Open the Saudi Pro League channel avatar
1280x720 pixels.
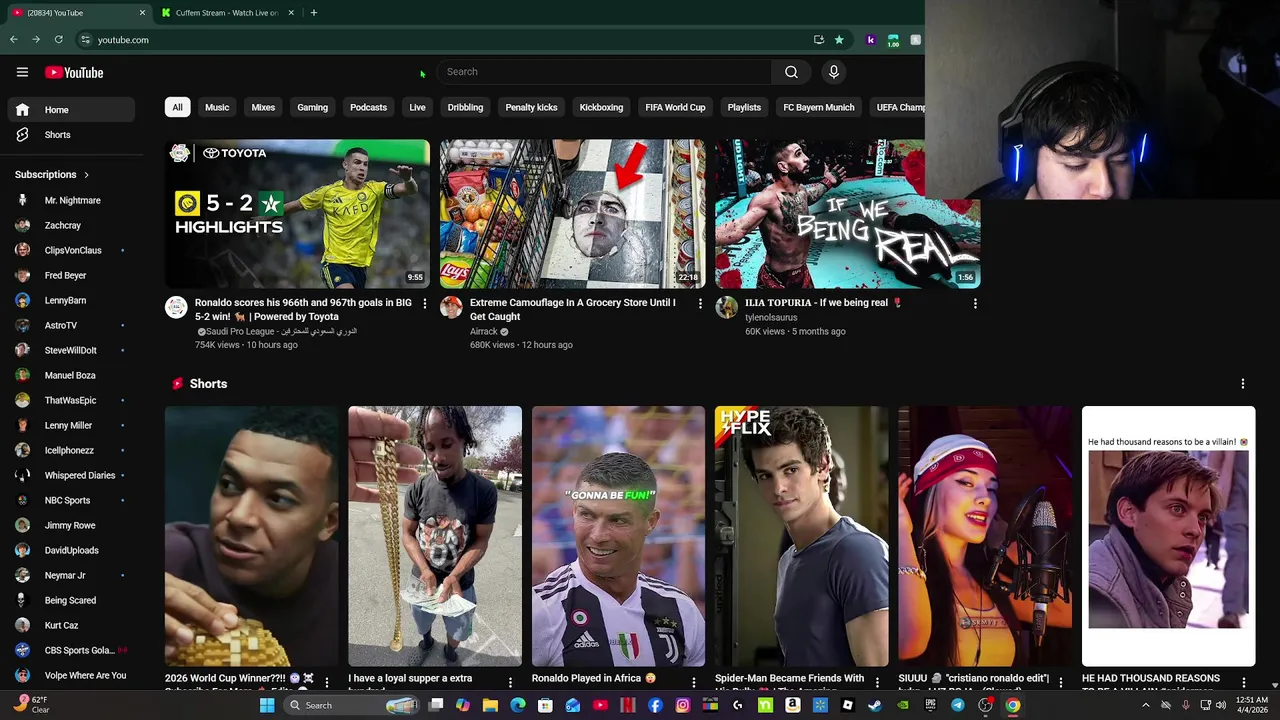coord(176,307)
